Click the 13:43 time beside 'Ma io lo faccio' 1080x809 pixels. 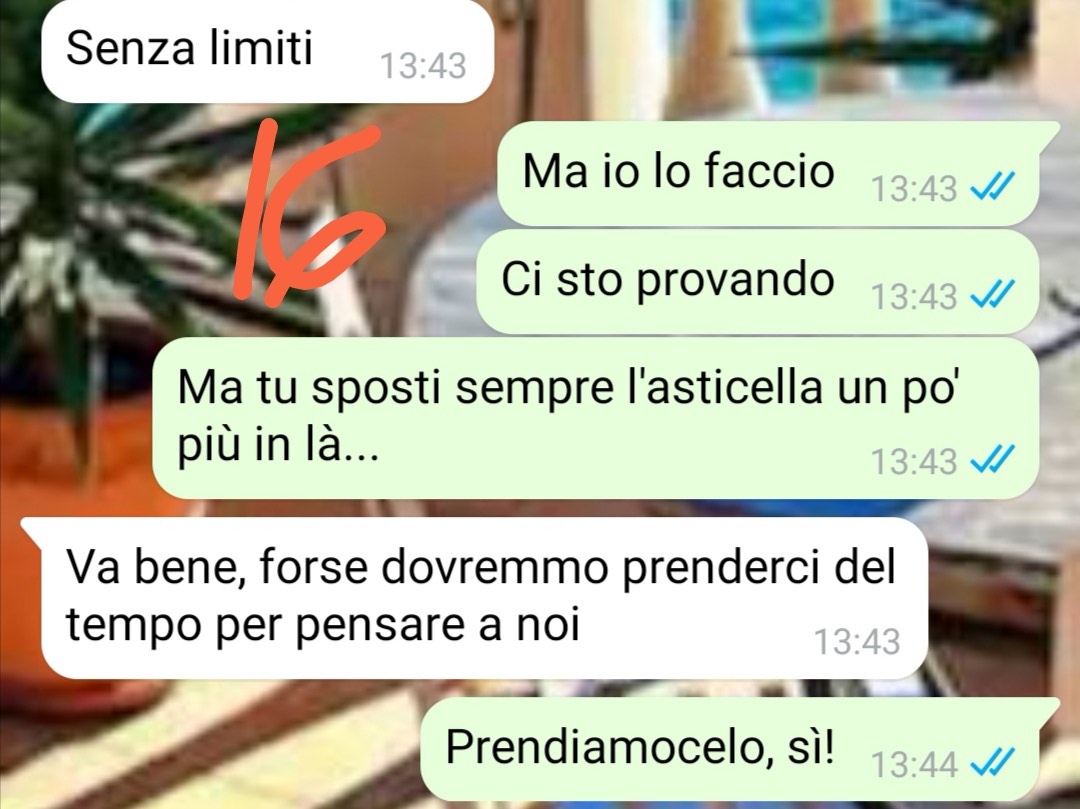click(x=914, y=188)
